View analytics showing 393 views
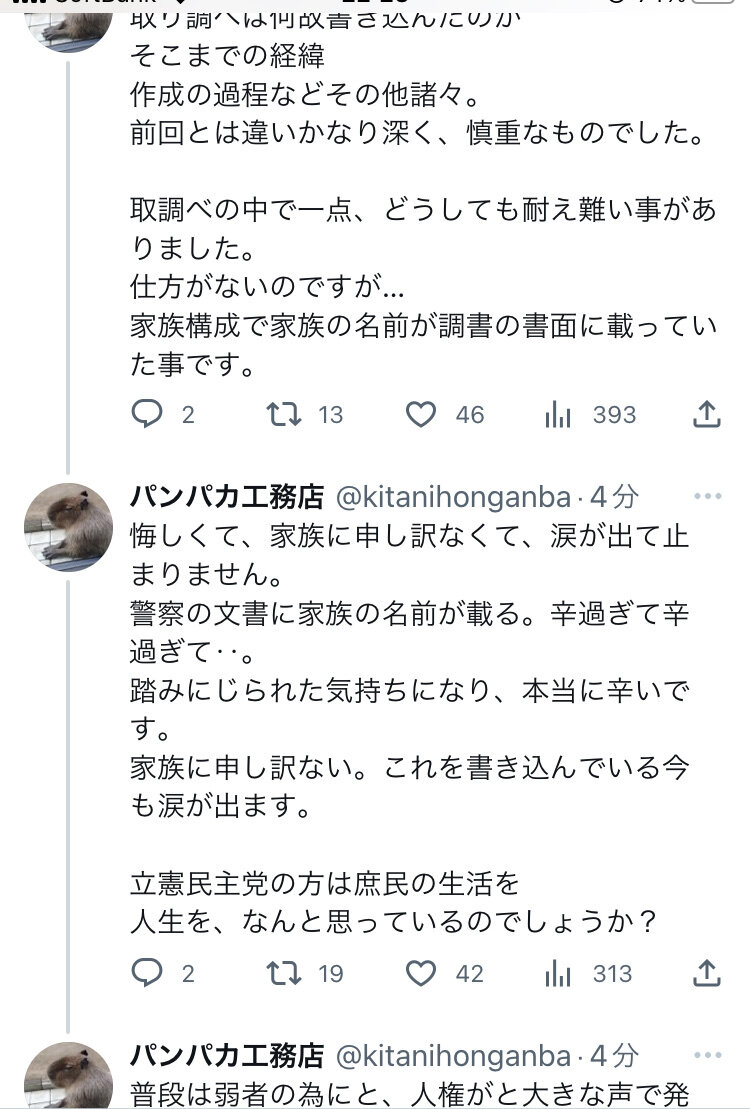750x1109 pixels. click(558, 414)
